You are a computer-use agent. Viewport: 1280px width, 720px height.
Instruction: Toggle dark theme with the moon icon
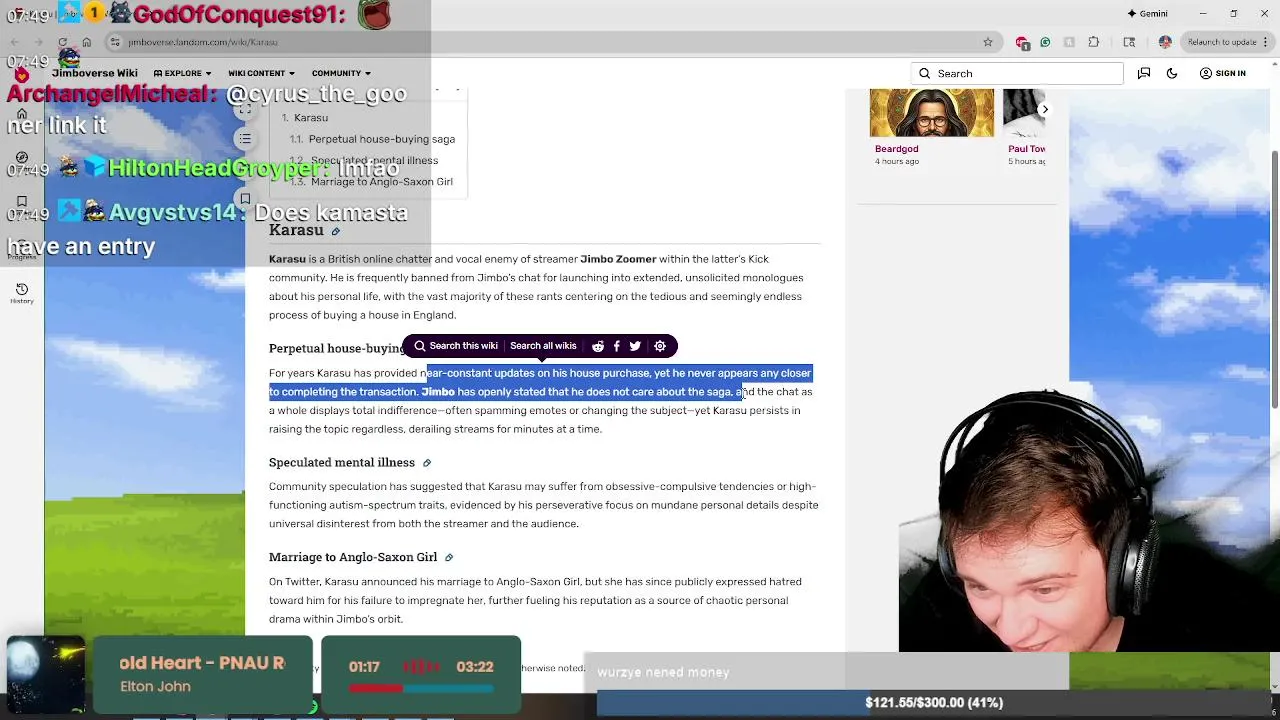pyautogui.click(x=1172, y=73)
